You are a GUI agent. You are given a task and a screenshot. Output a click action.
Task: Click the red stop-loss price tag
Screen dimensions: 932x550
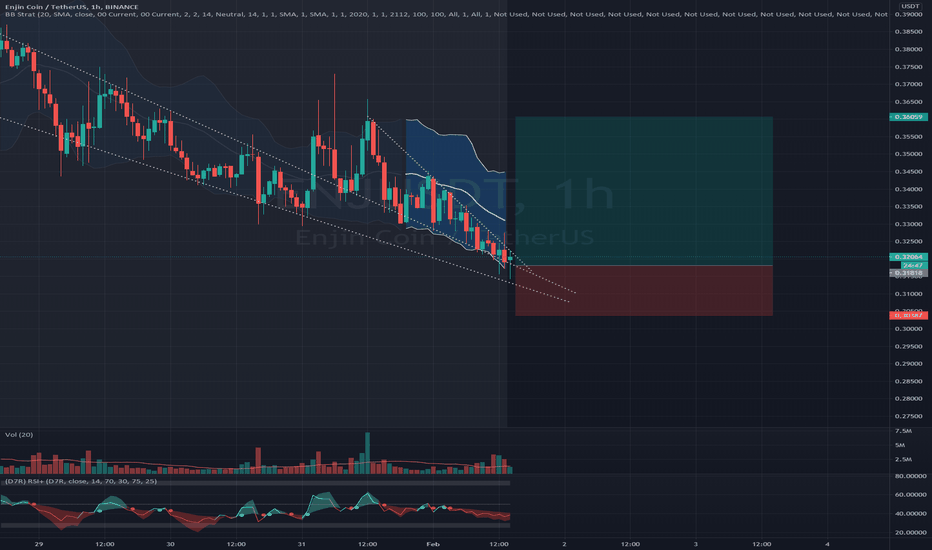(x=908, y=315)
